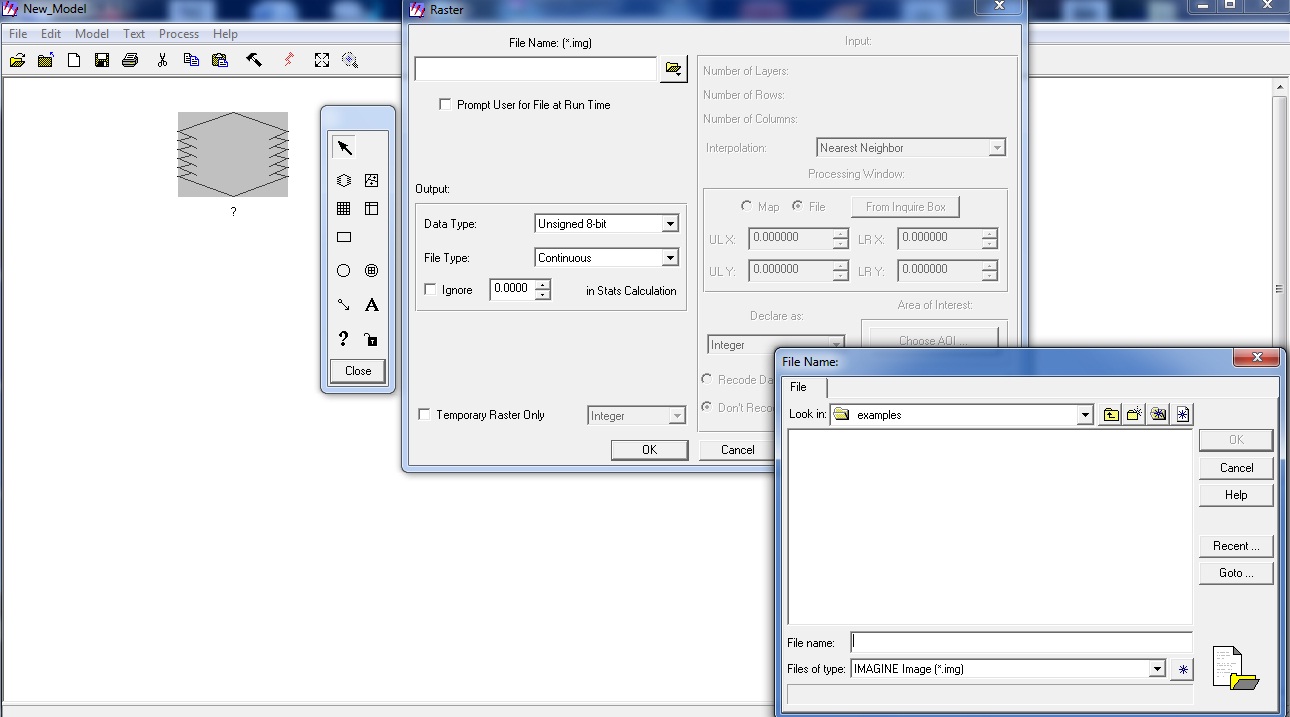The image size is (1290, 717).
Task: Open the Edit menu
Action: point(51,34)
